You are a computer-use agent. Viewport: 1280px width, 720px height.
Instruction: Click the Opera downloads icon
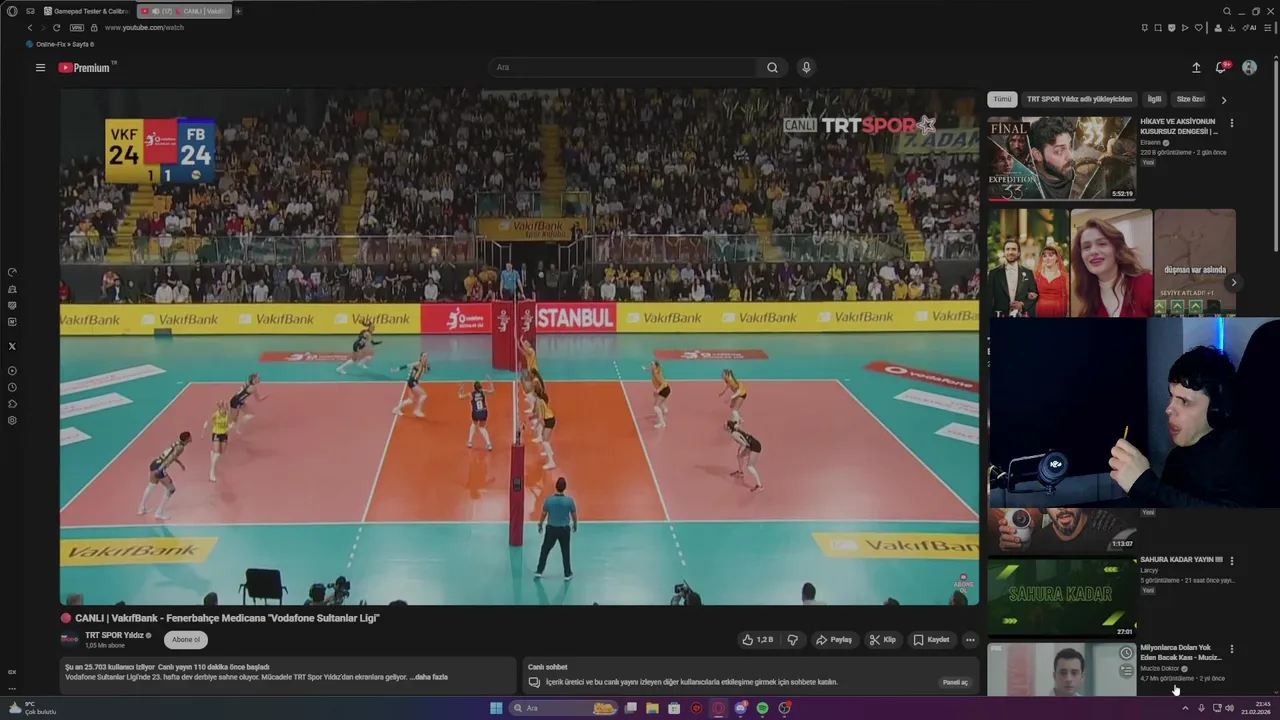point(1231,27)
